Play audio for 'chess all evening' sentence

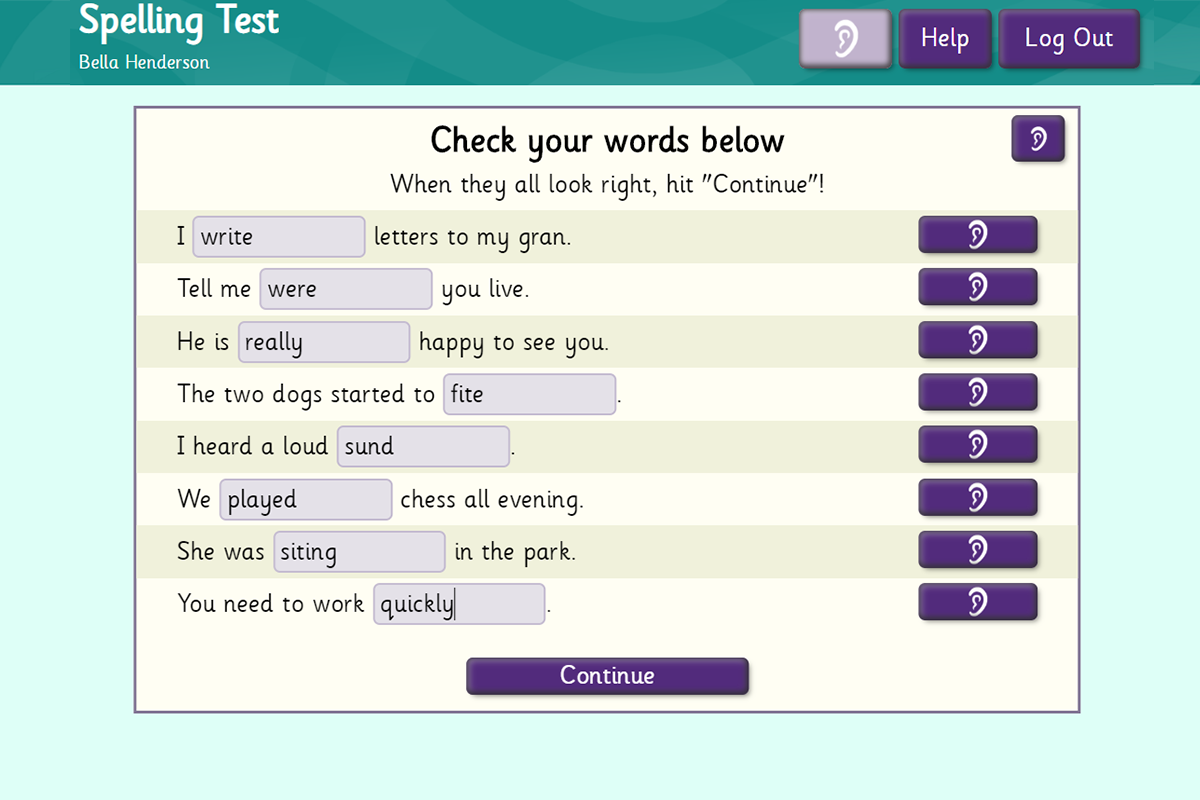pos(977,497)
